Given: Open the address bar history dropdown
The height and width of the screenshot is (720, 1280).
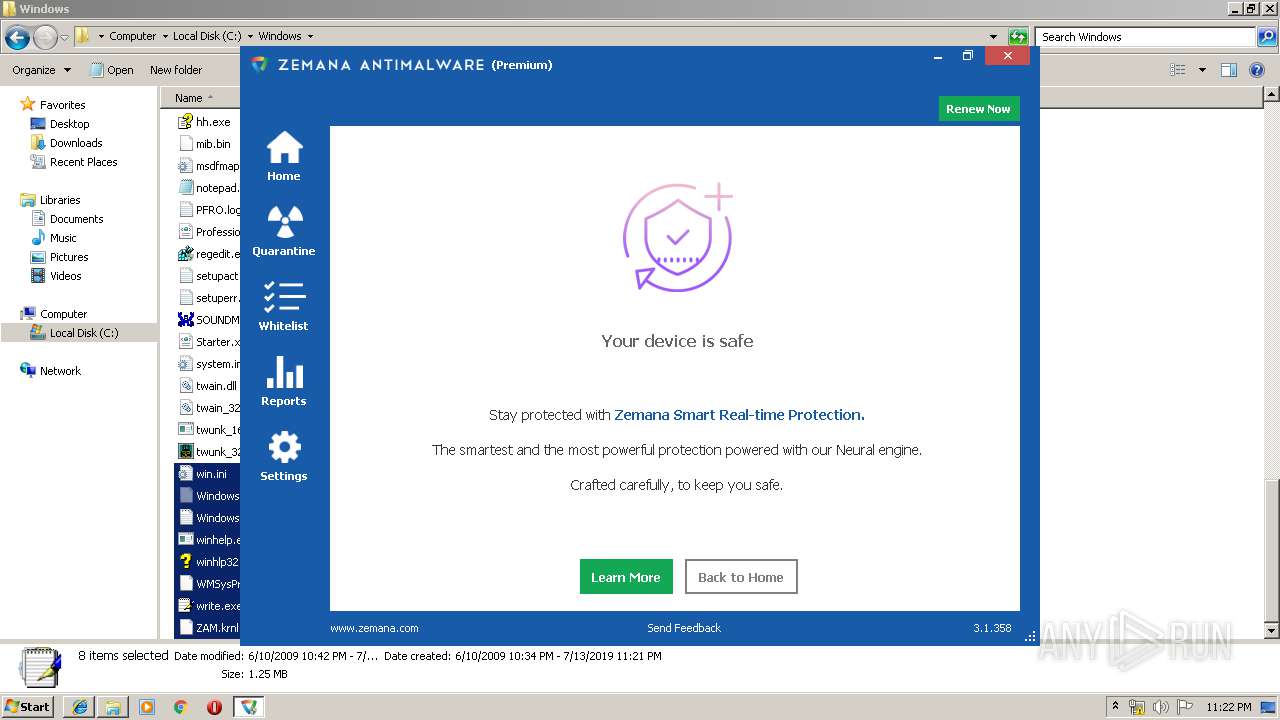Looking at the screenshot, I should point(993,37).
